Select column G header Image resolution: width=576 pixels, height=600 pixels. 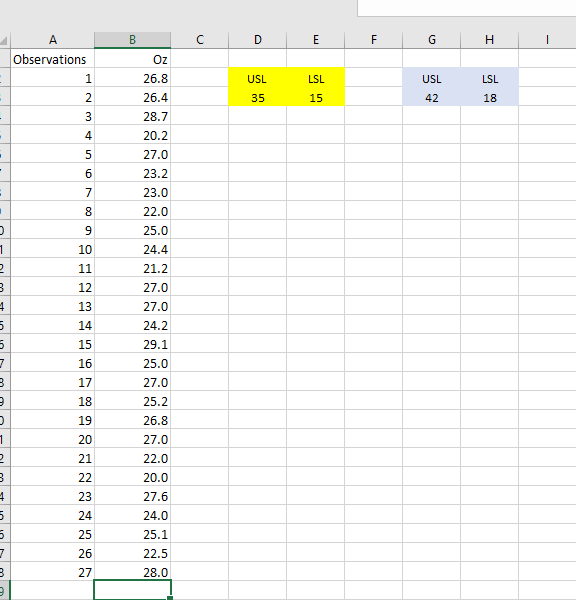click(x=432, y=40)
